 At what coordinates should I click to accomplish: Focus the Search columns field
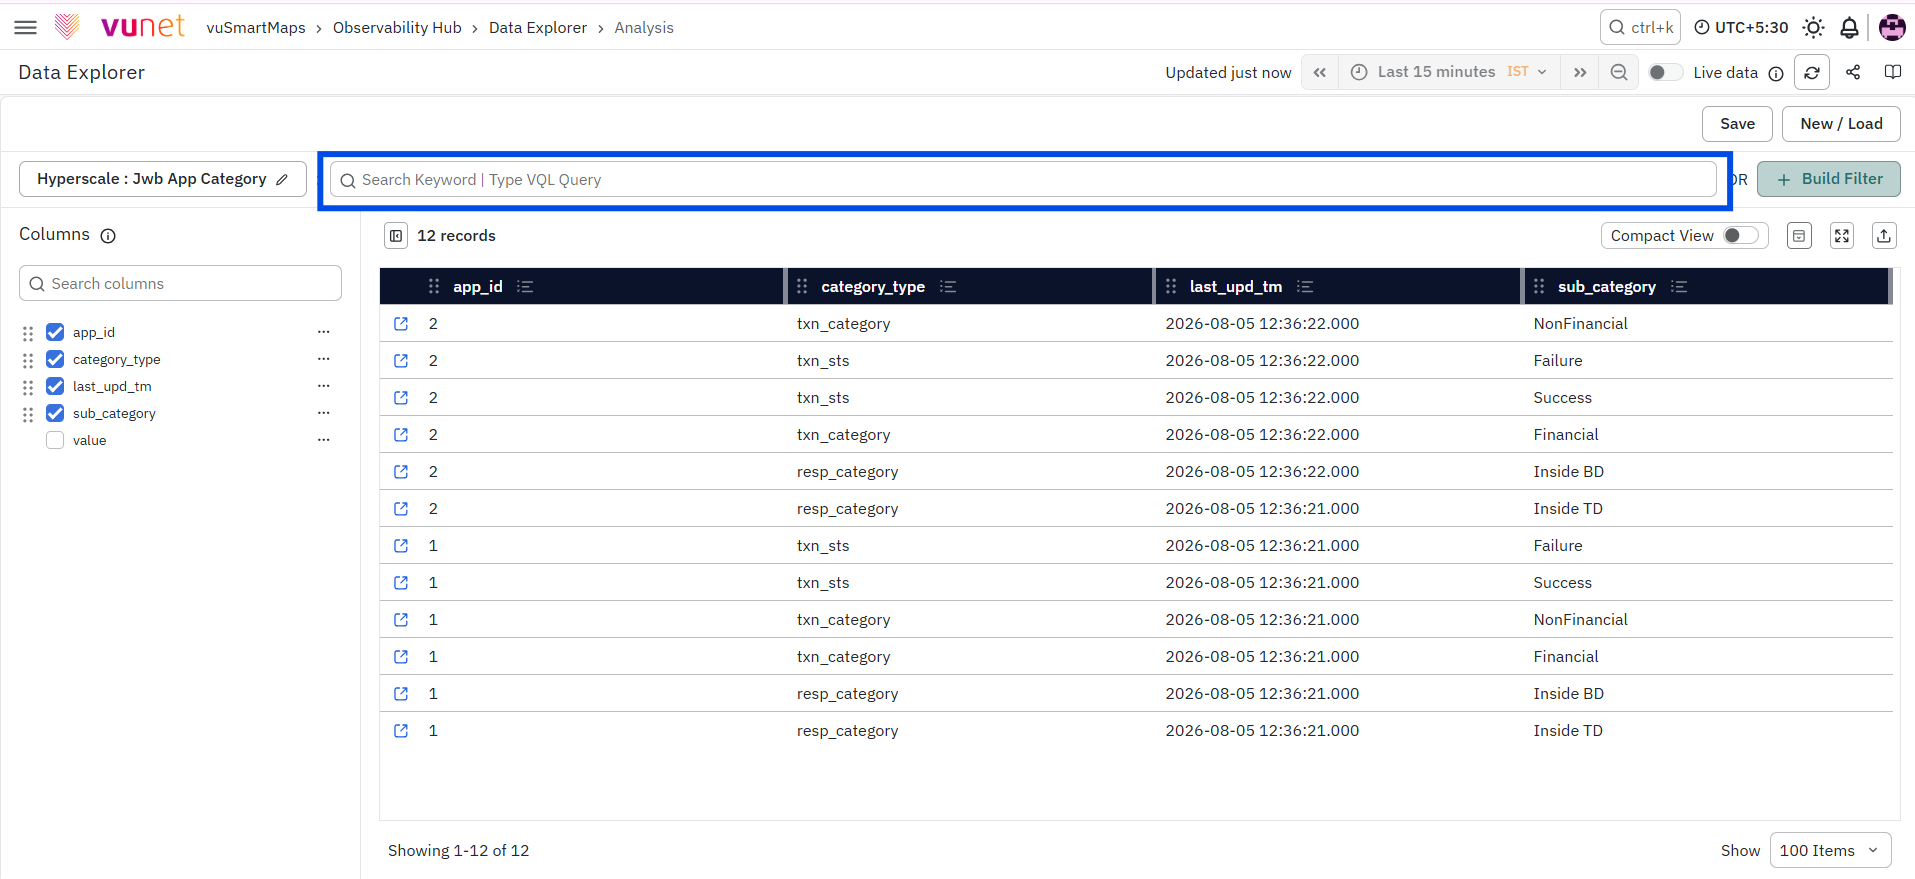tap(180, 284)
